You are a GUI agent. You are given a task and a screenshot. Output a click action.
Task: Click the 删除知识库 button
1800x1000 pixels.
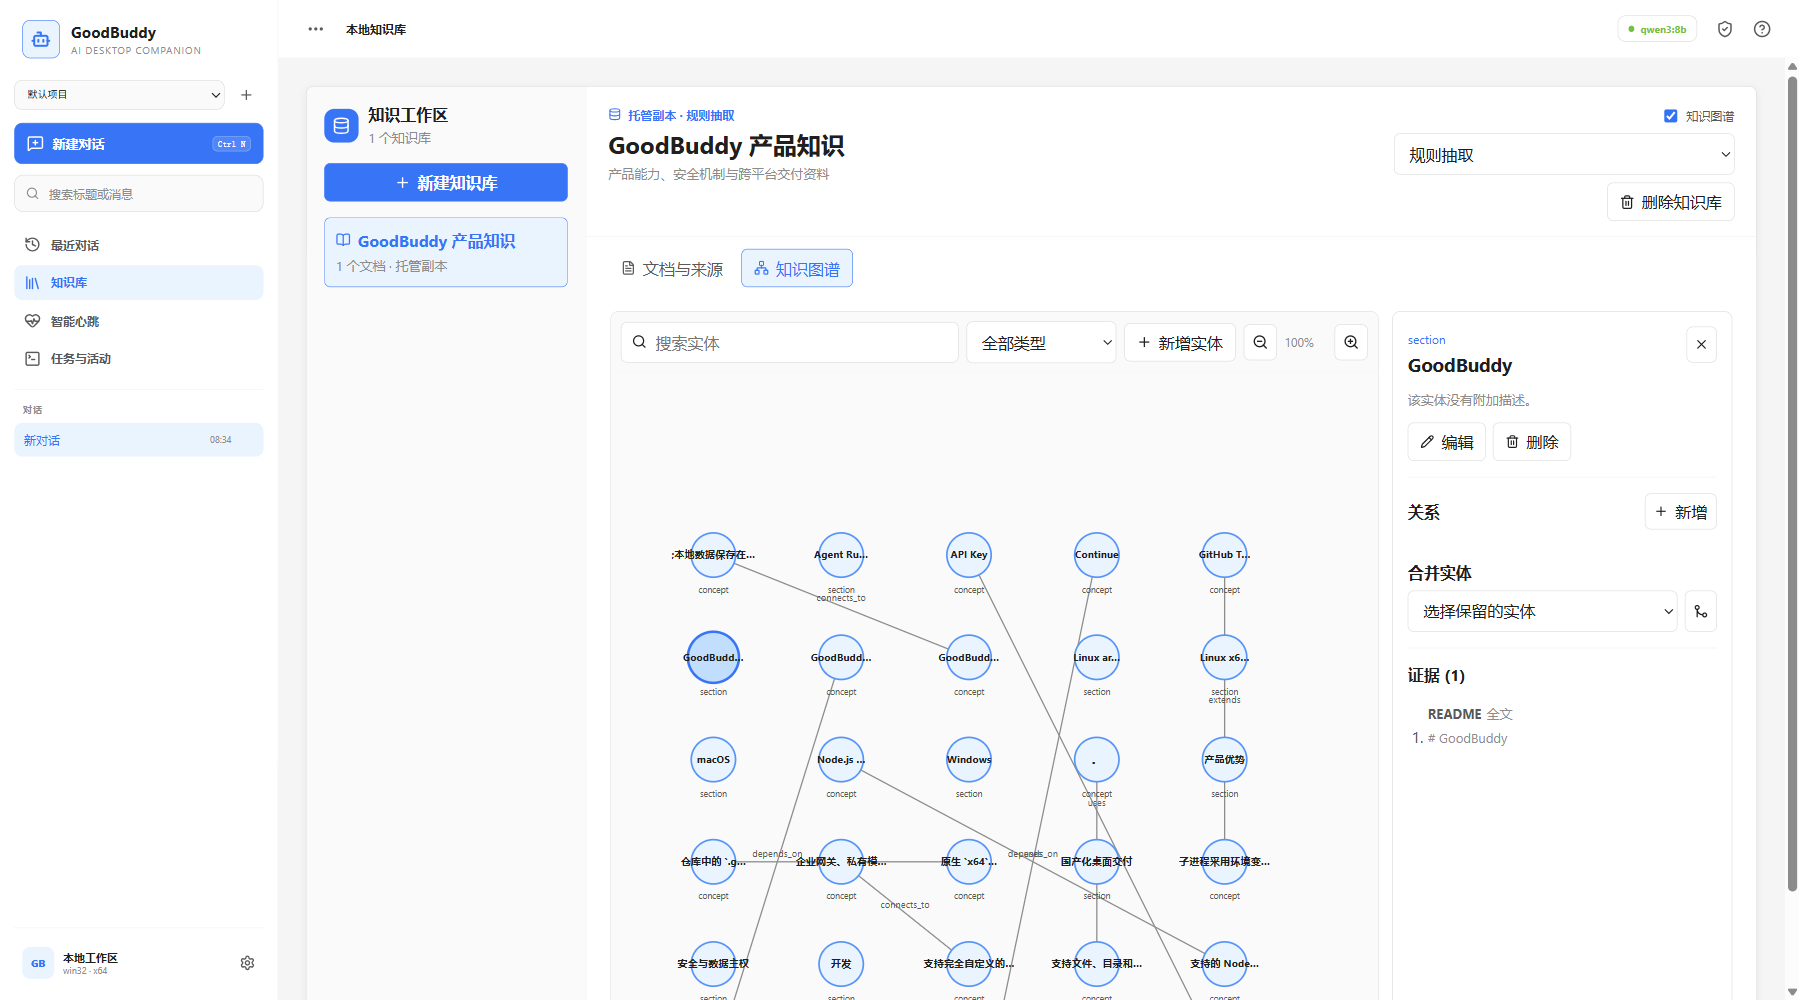coord(1671,202)
